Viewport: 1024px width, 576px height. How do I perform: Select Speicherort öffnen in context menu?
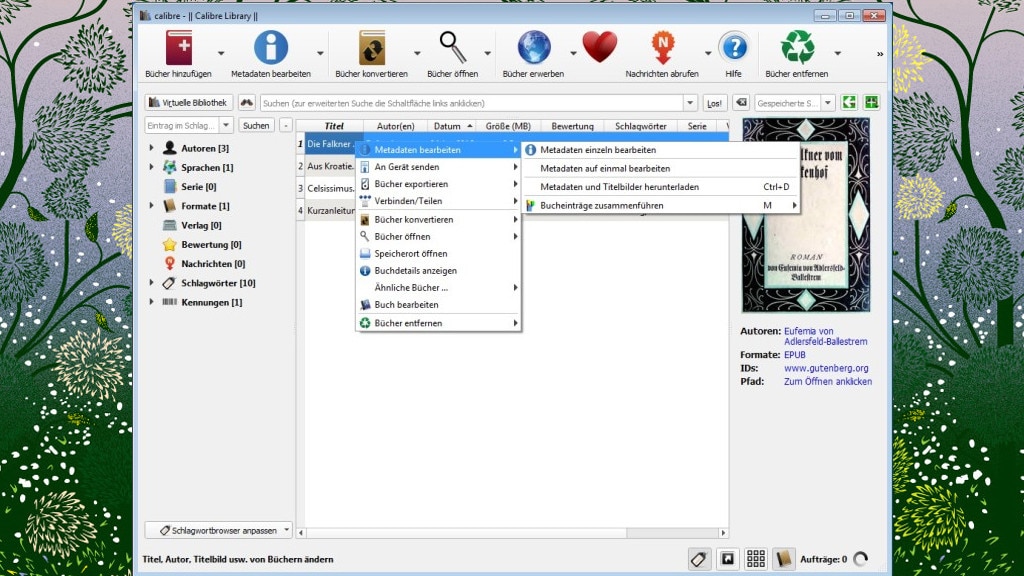[438, 253]
